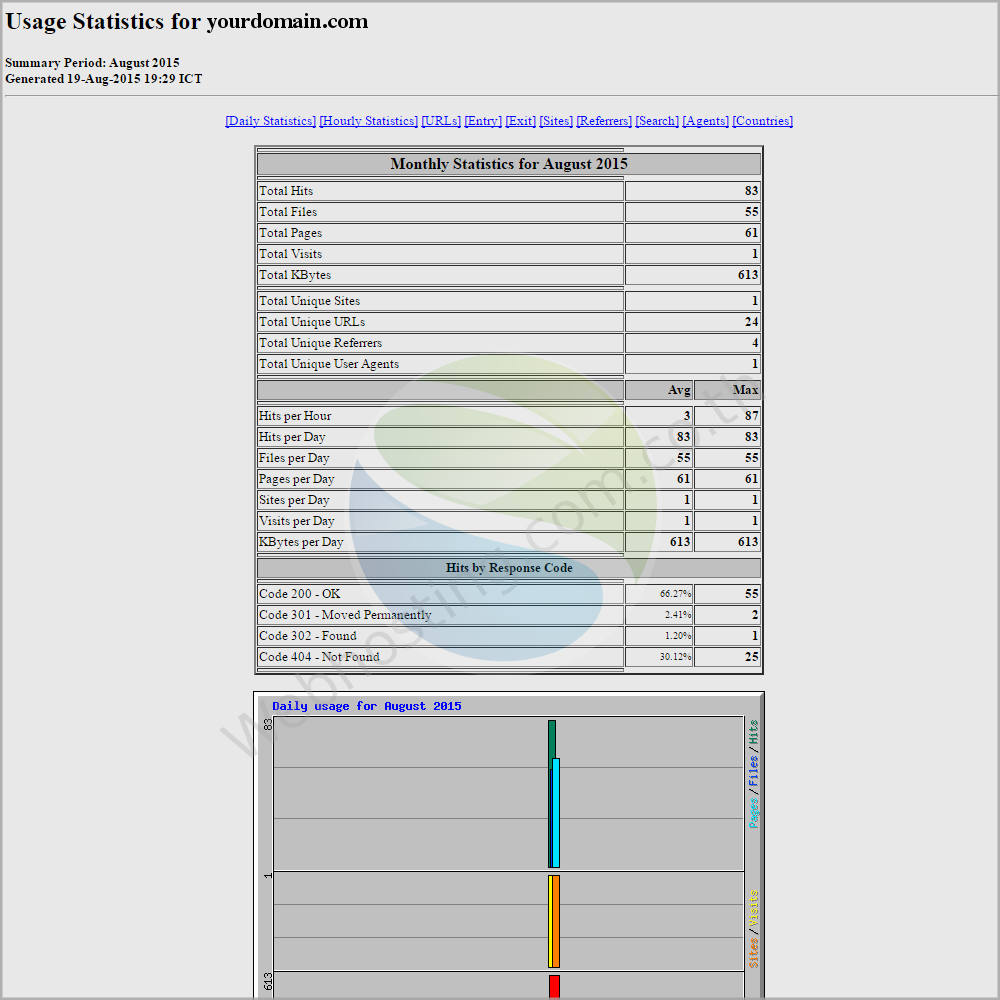The width and height of the screenshot is (1000, 1000).
Task: Click the Hits per Day label
Action: (x=292, y=437)
